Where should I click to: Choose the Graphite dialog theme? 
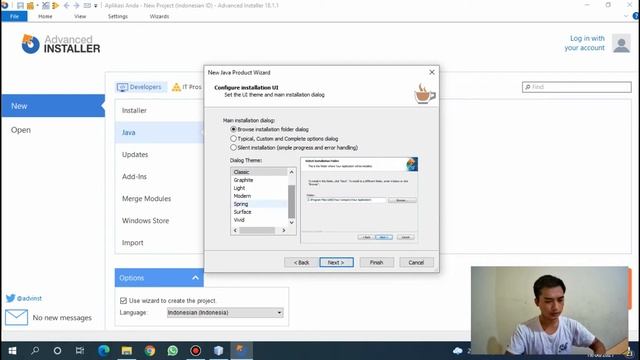point(260,180)
